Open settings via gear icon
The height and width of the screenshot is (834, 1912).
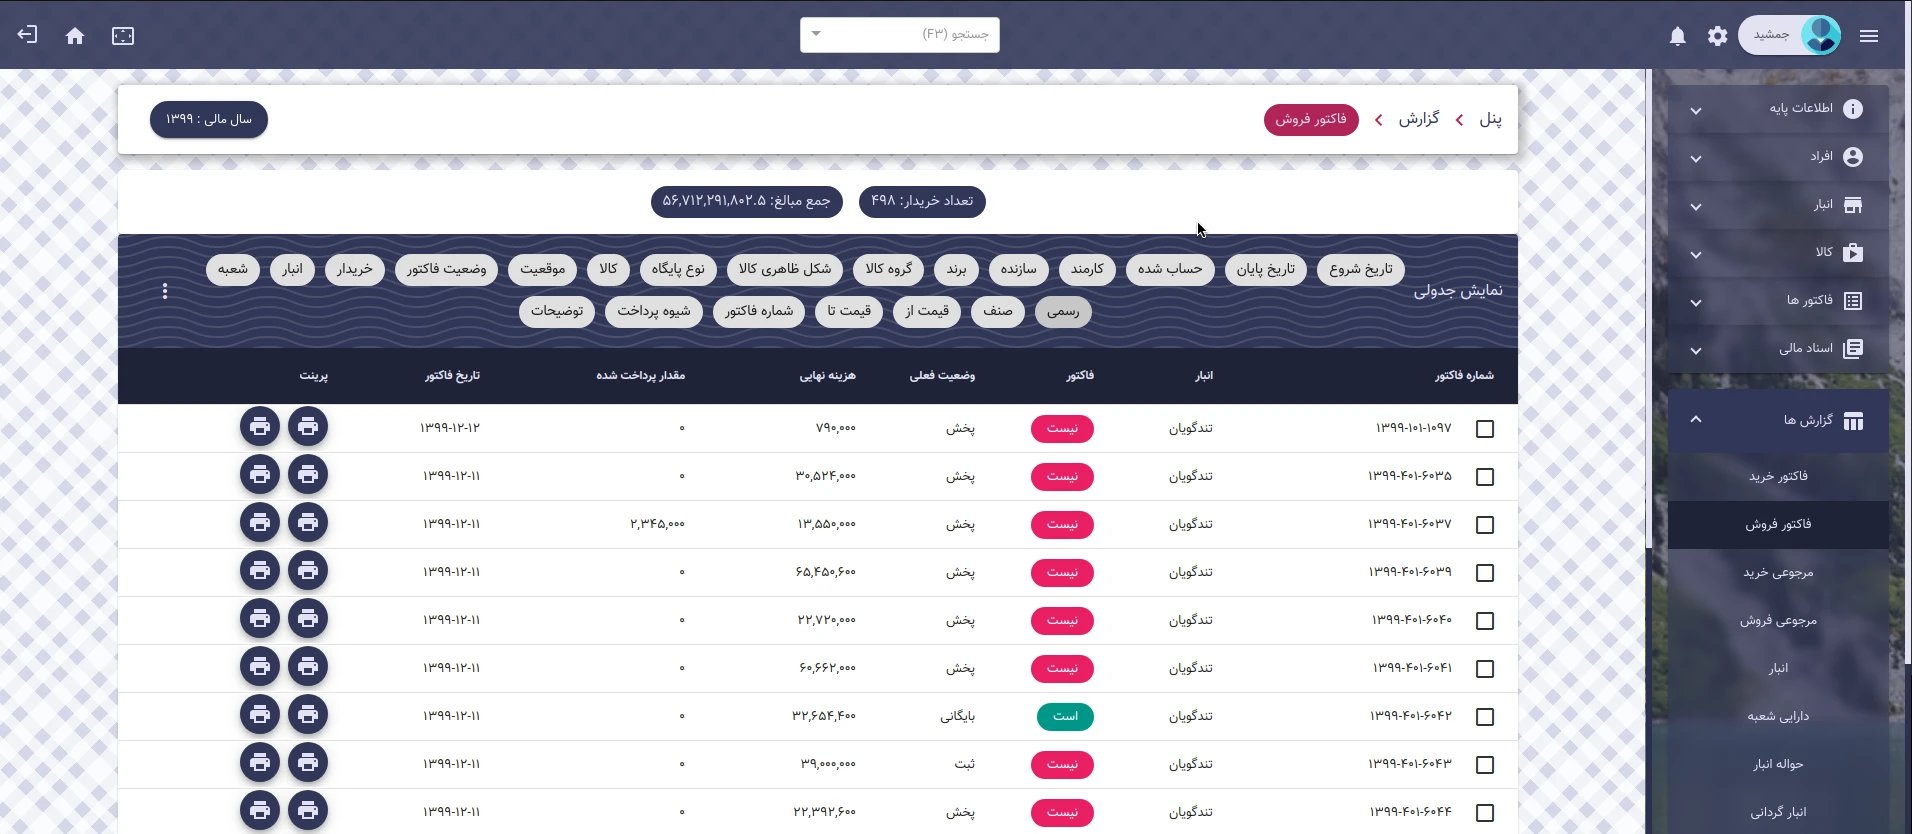1717,36
